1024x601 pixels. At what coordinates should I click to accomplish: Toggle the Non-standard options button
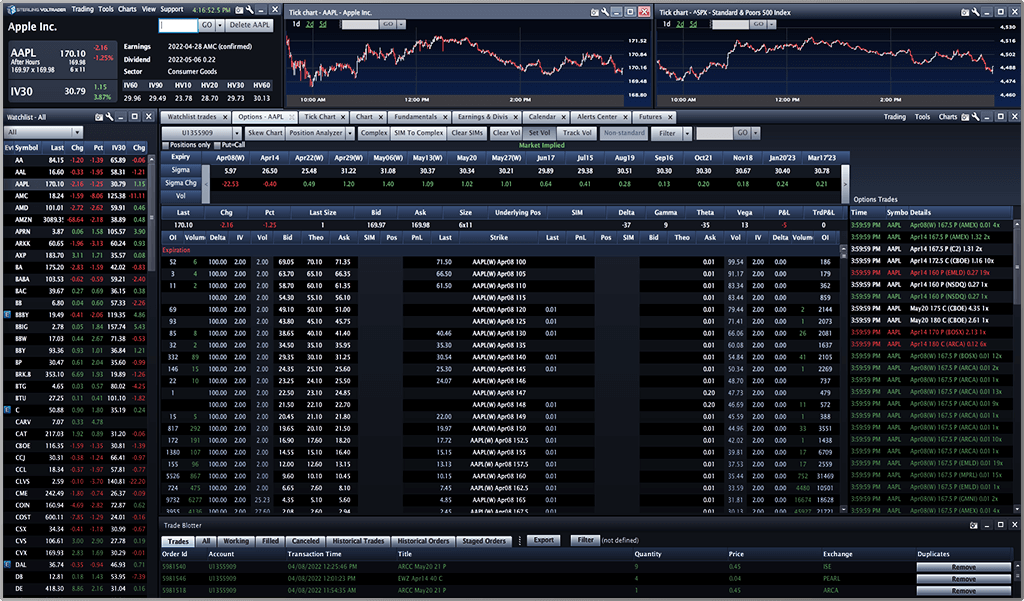click(624, 133)
